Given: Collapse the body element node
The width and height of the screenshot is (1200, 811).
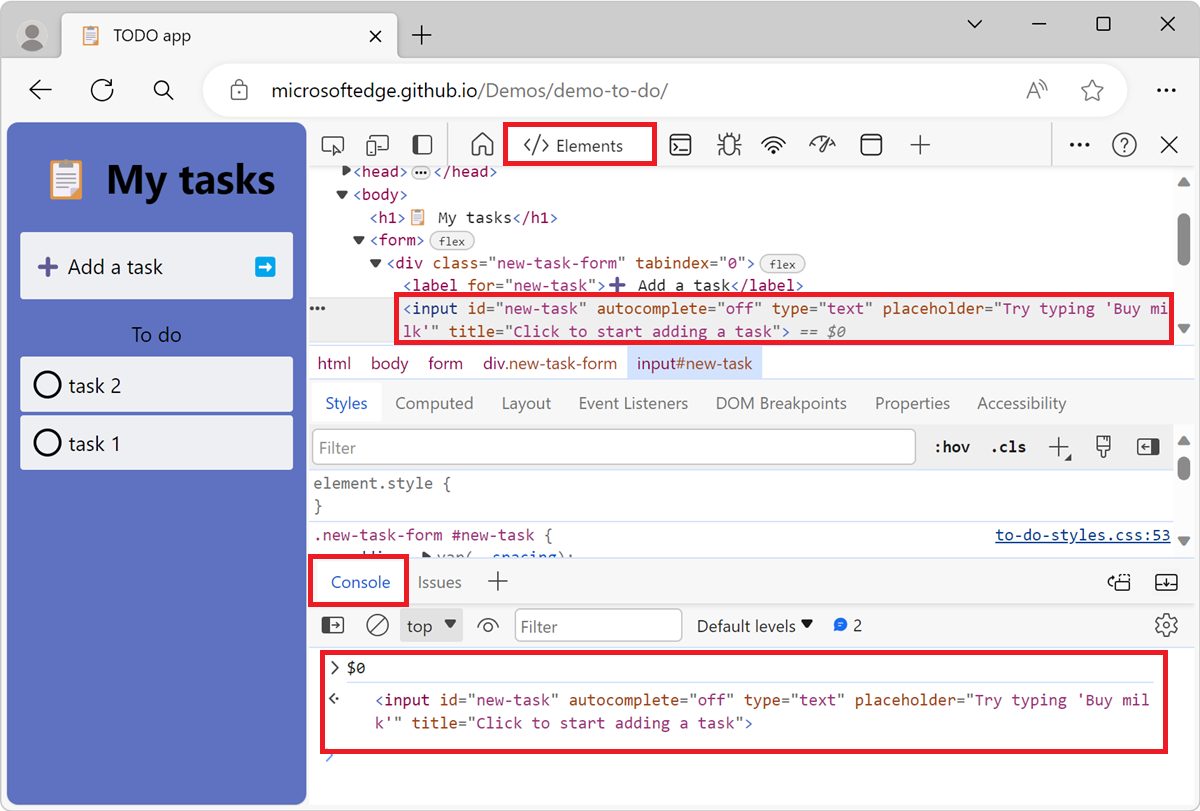Looking at the screenshot, I should coord(343,195).
